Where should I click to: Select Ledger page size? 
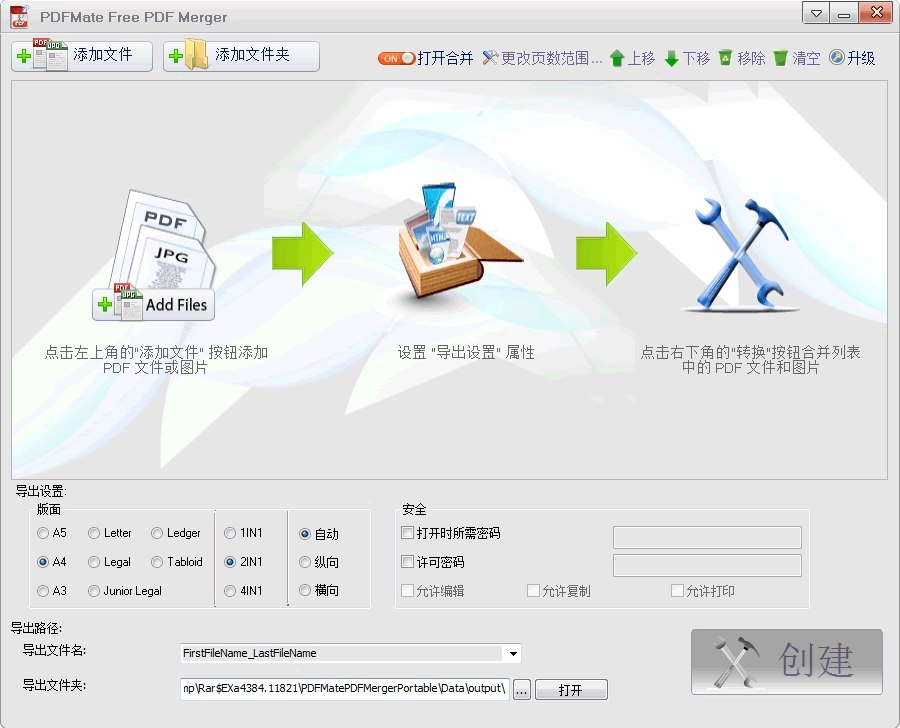tap(157, 533)
